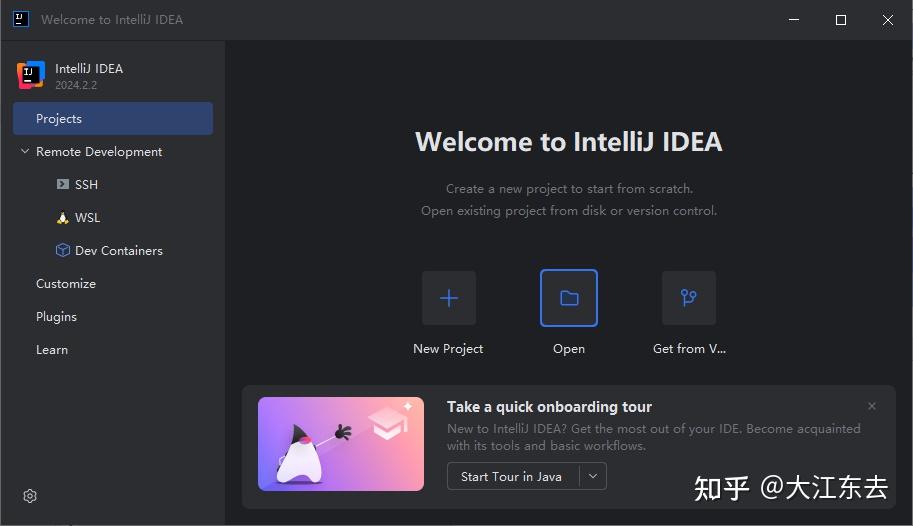Click the version number 2024.2.2
The height and width of the screenshot is (526, 913).
click(76, 85)
